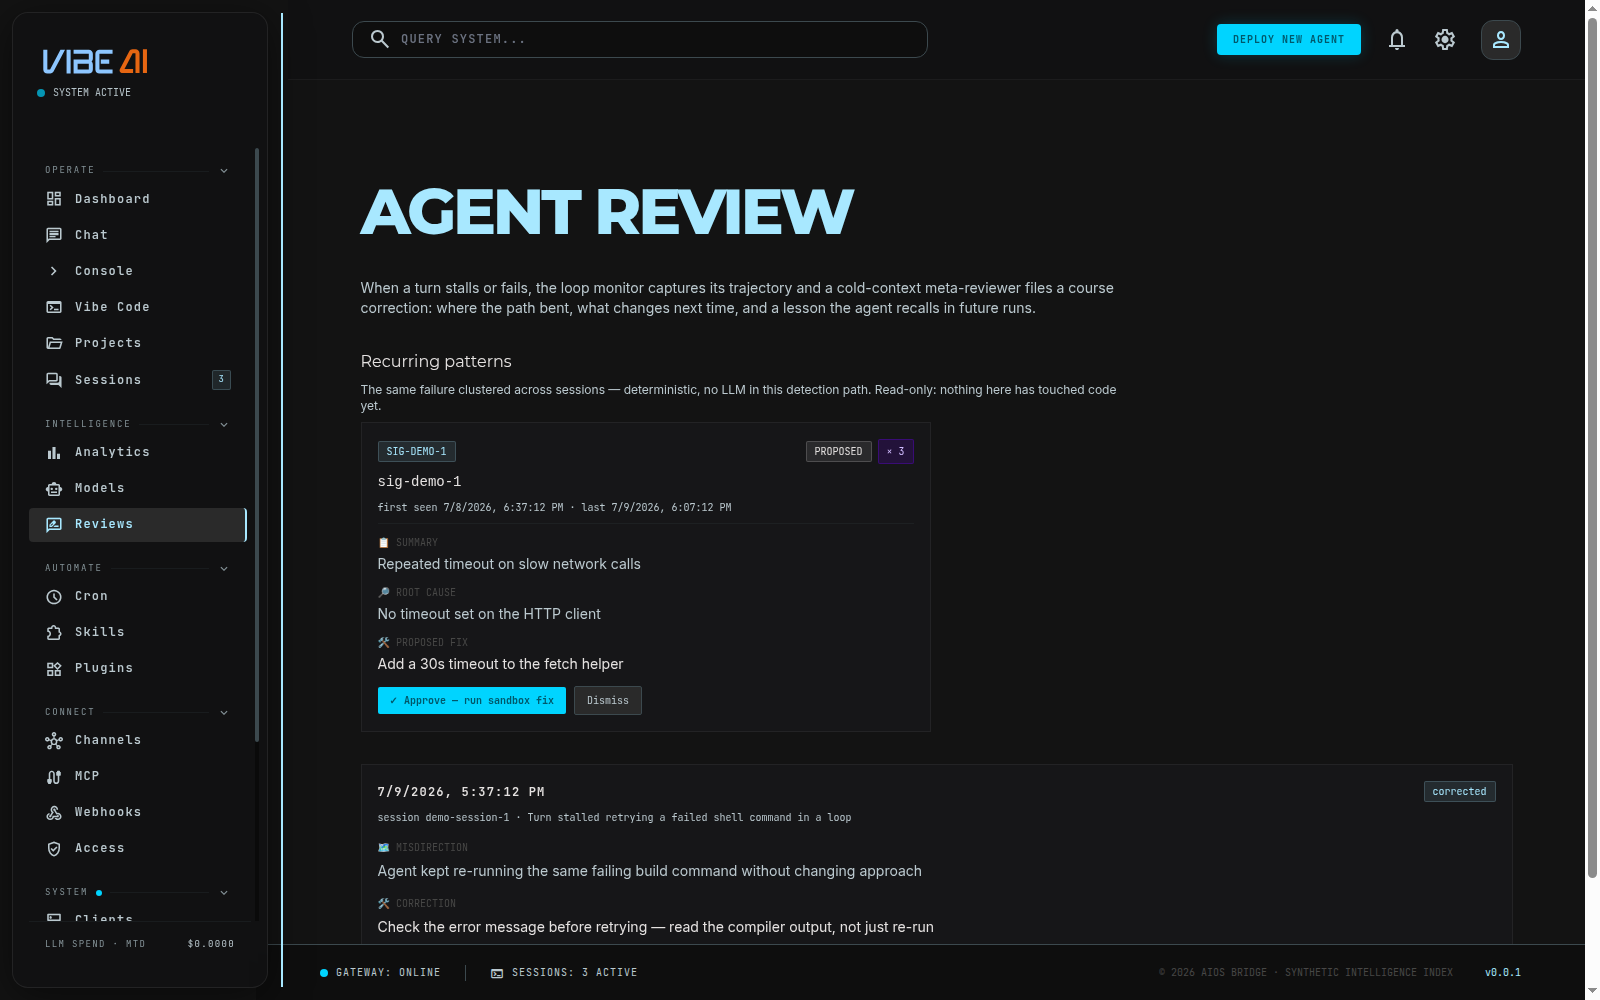Image resolution: width=1600 pixels, height=1000 pixels.
Task: Click the corrected status badge
Action: coord(1459,792)
